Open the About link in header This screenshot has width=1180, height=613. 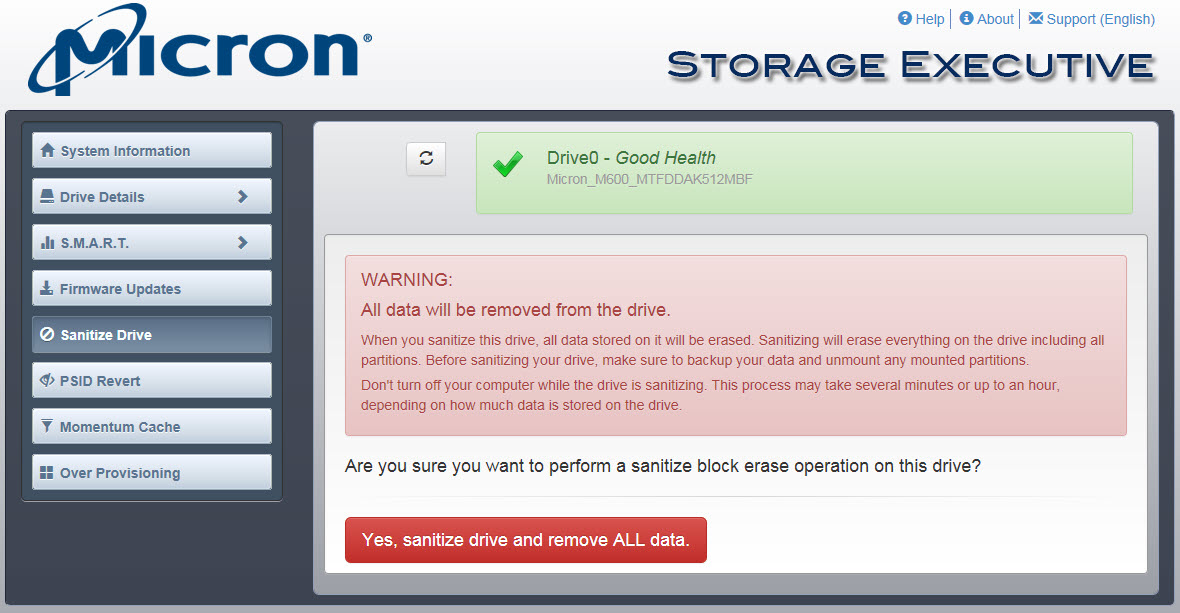[x=995, y=19]
